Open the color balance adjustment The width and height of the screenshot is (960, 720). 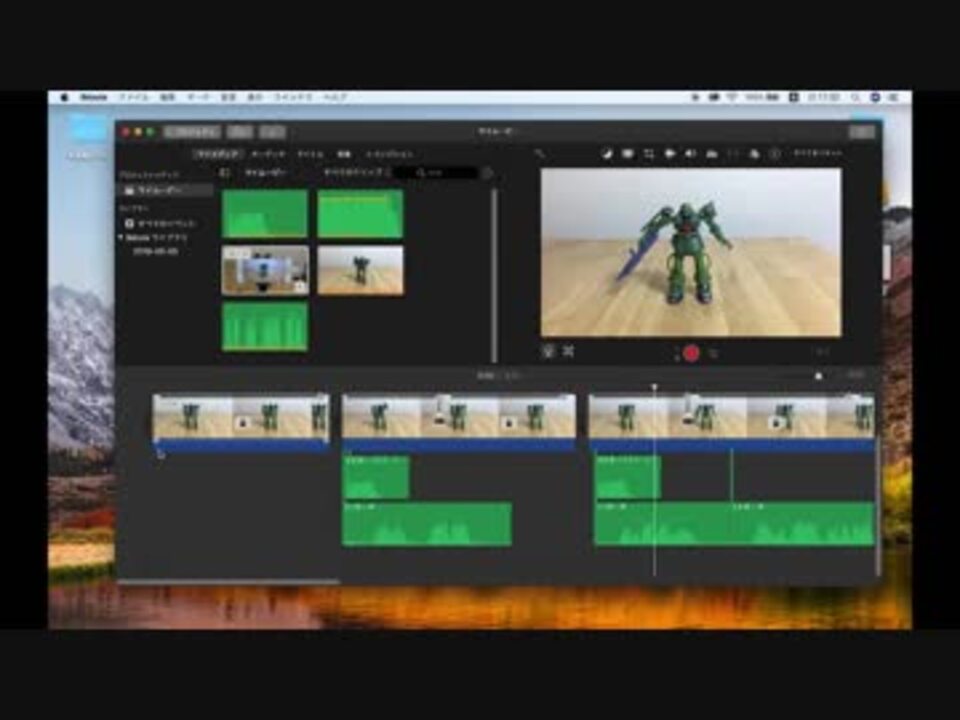pos(606,154)
